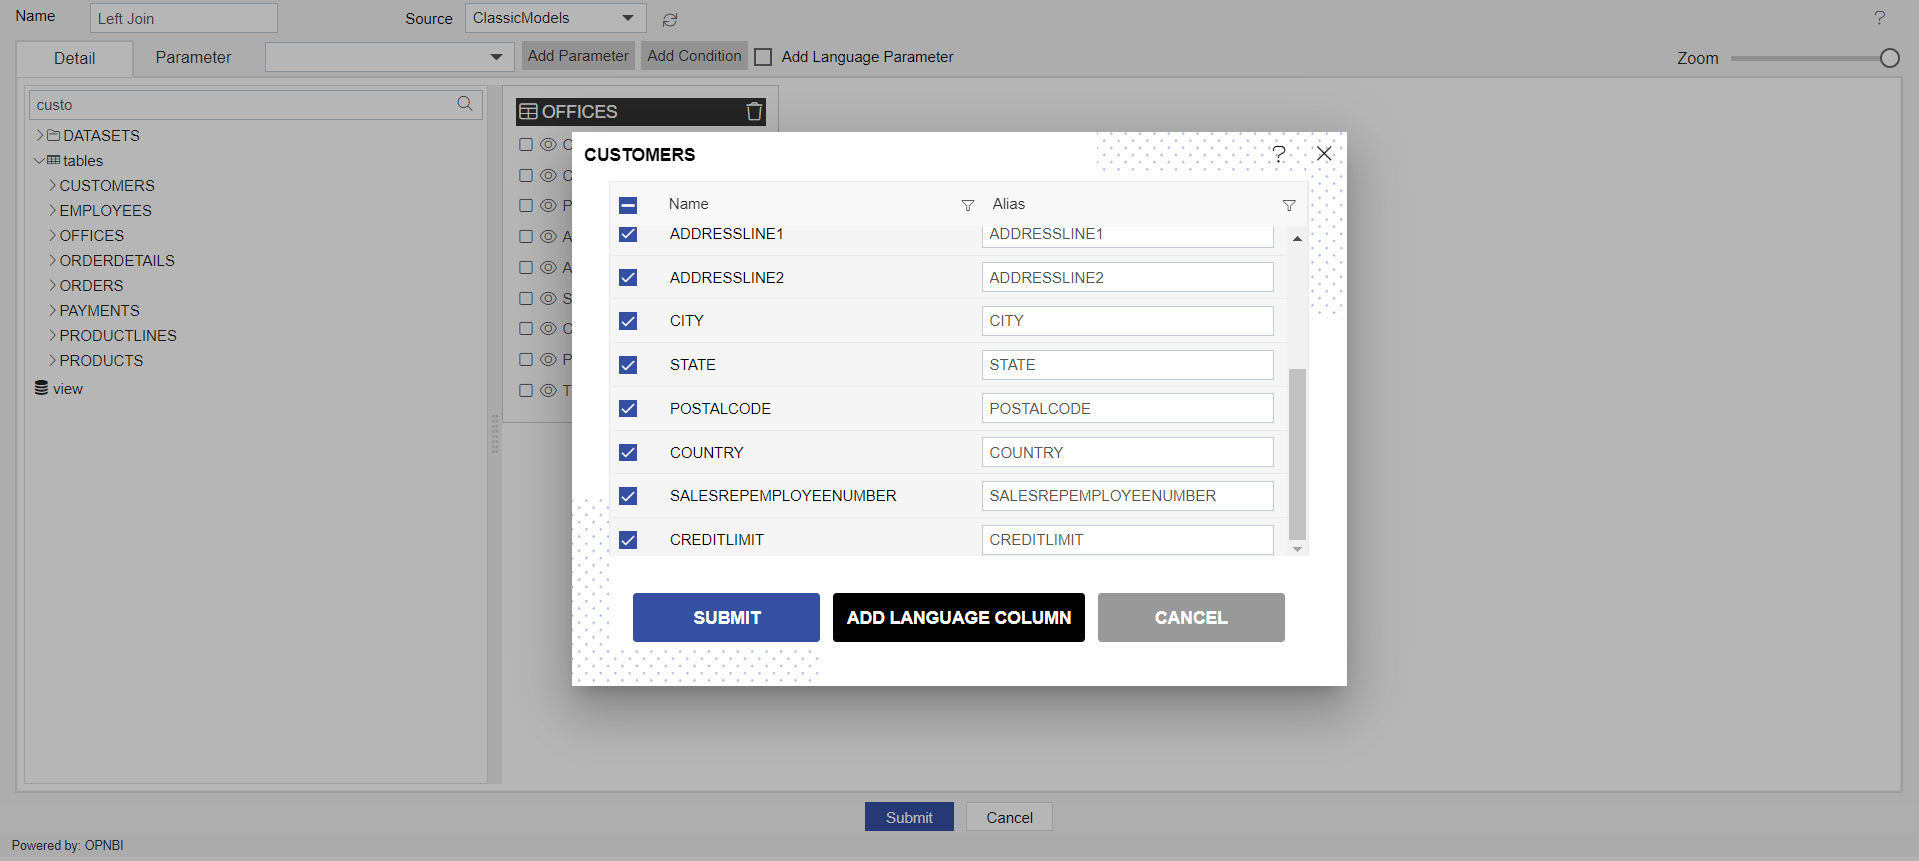1919x861 pixels.
Task: Expand the ORDERDETAILS table node
Action: coord(52,260)
